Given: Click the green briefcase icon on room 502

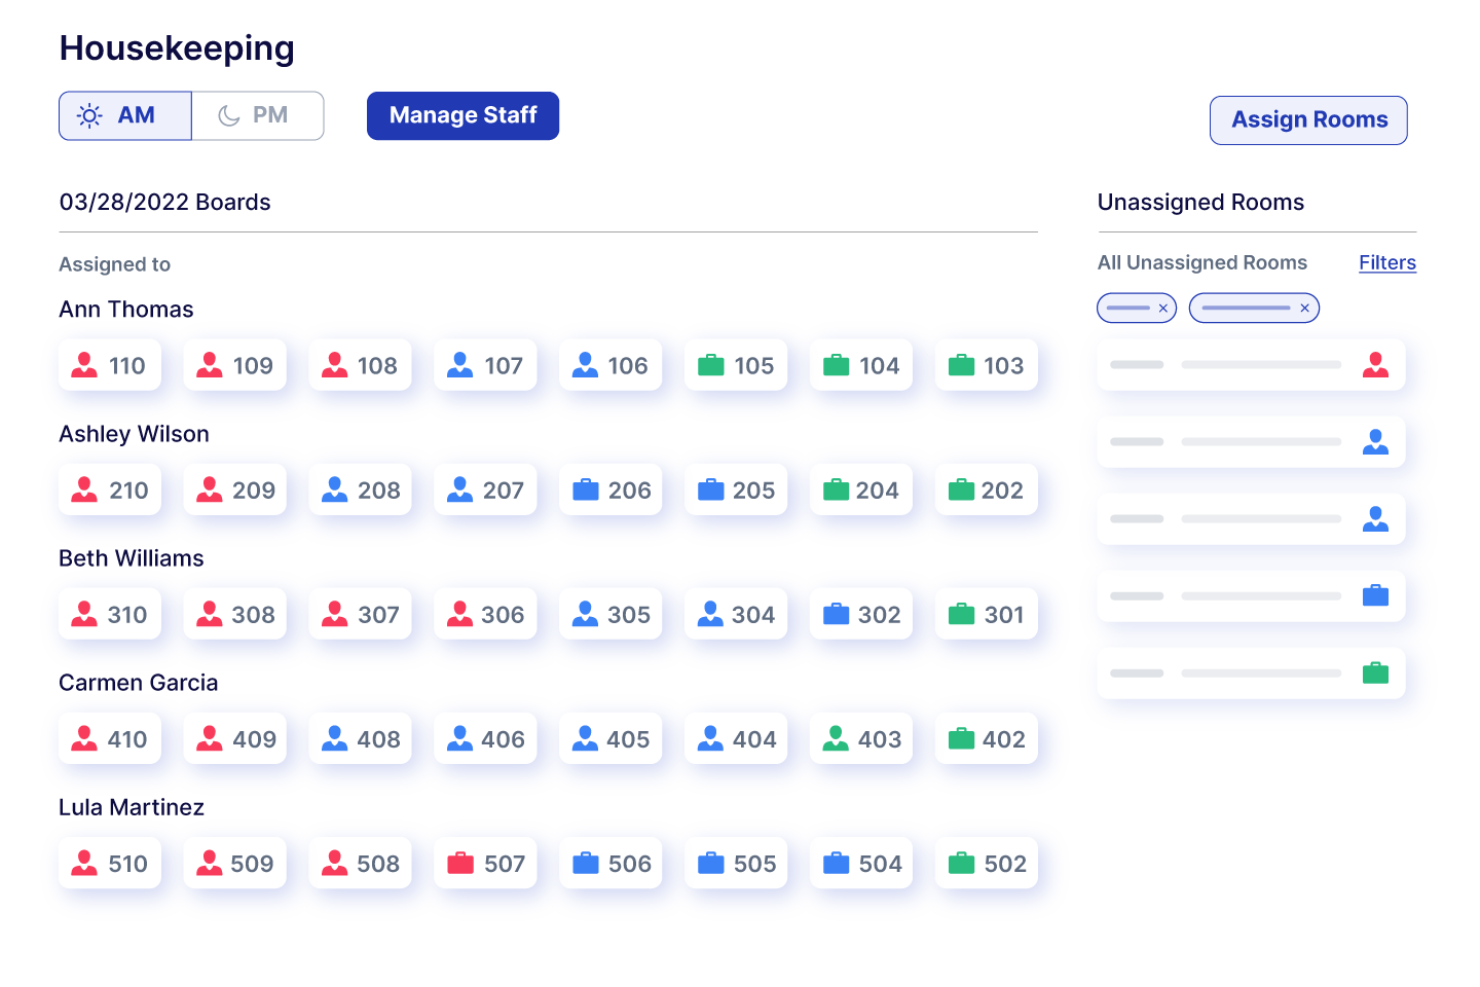Looking at the screenshot, I should [960, 862].
